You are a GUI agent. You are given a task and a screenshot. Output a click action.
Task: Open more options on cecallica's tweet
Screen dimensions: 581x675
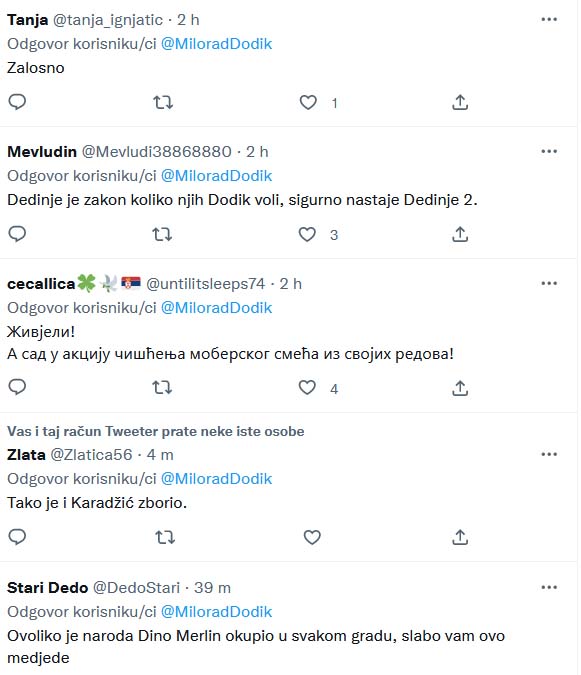[549, 283]
